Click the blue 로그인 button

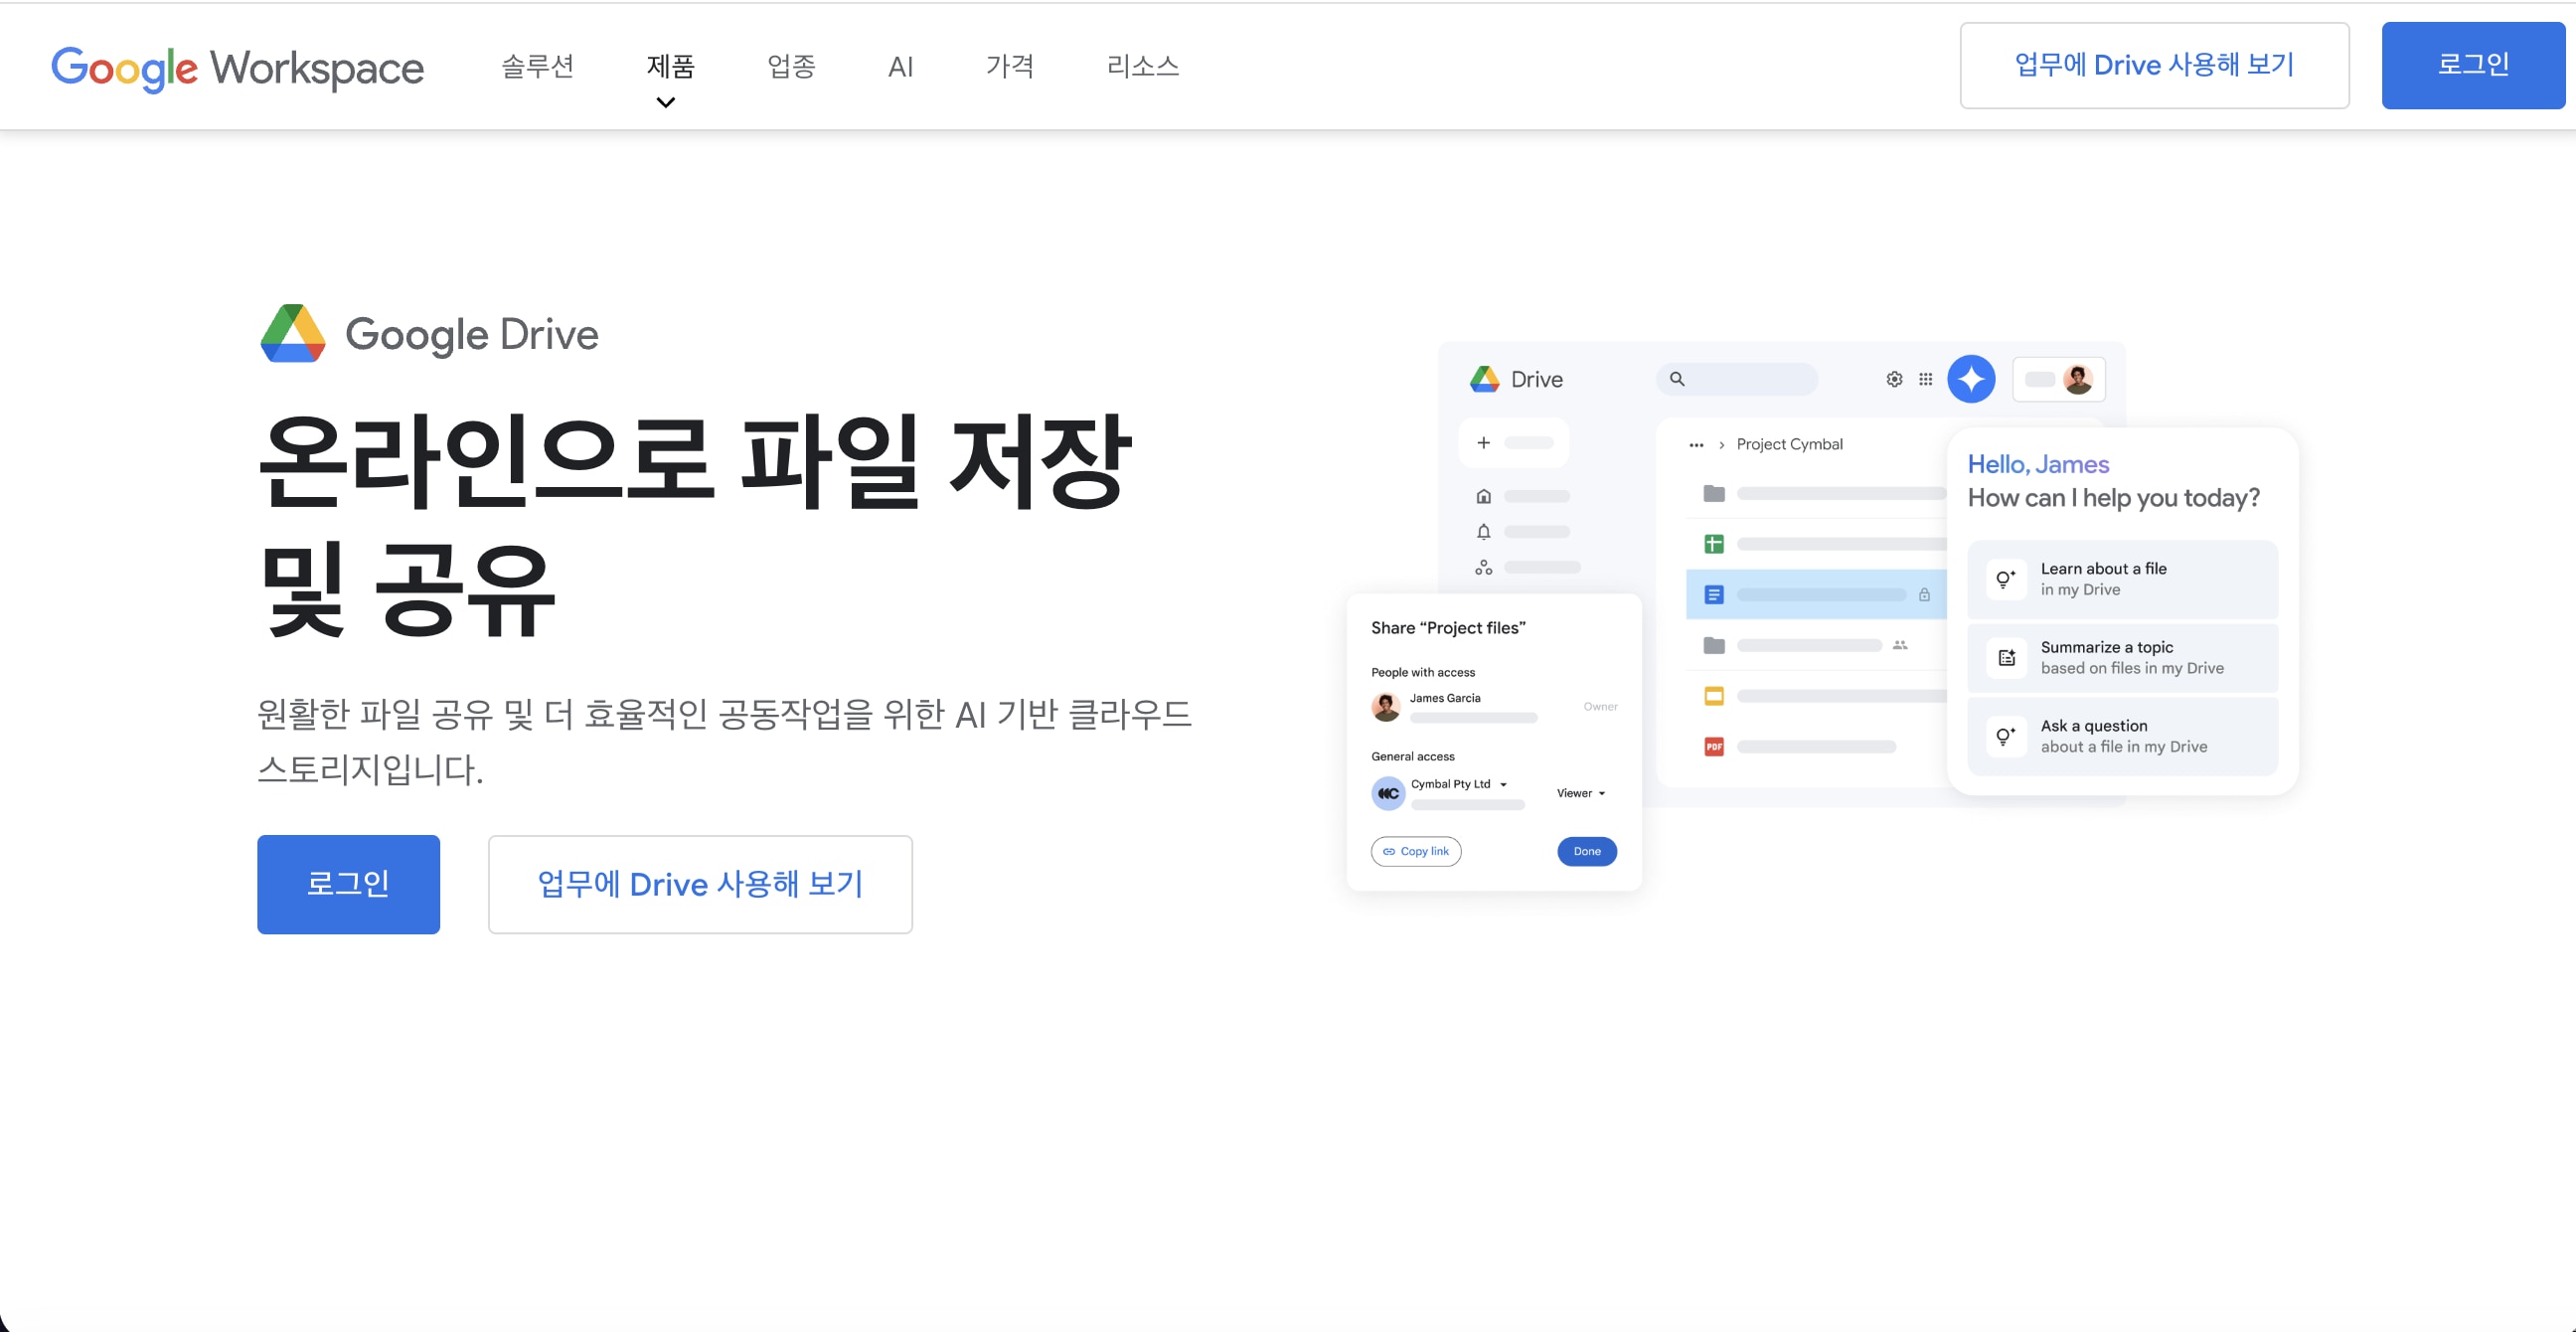tap(348, 884)
